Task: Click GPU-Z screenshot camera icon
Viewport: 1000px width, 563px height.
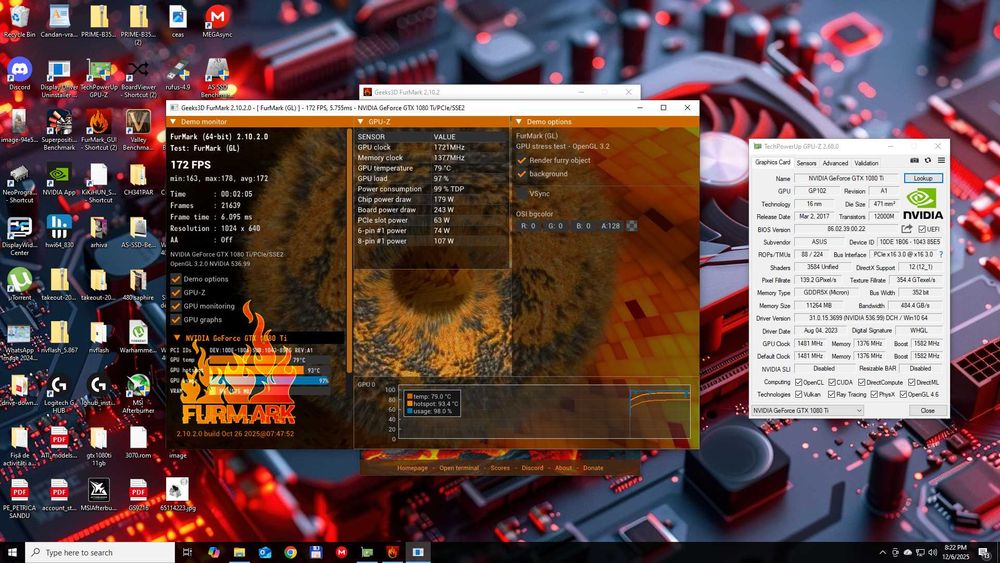Action: coord(914,161)
